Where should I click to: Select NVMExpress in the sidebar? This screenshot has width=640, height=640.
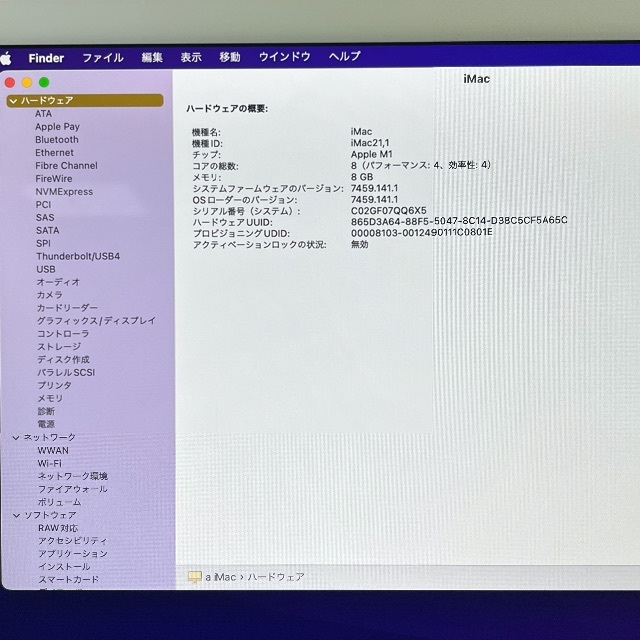[x=64, y=192]
